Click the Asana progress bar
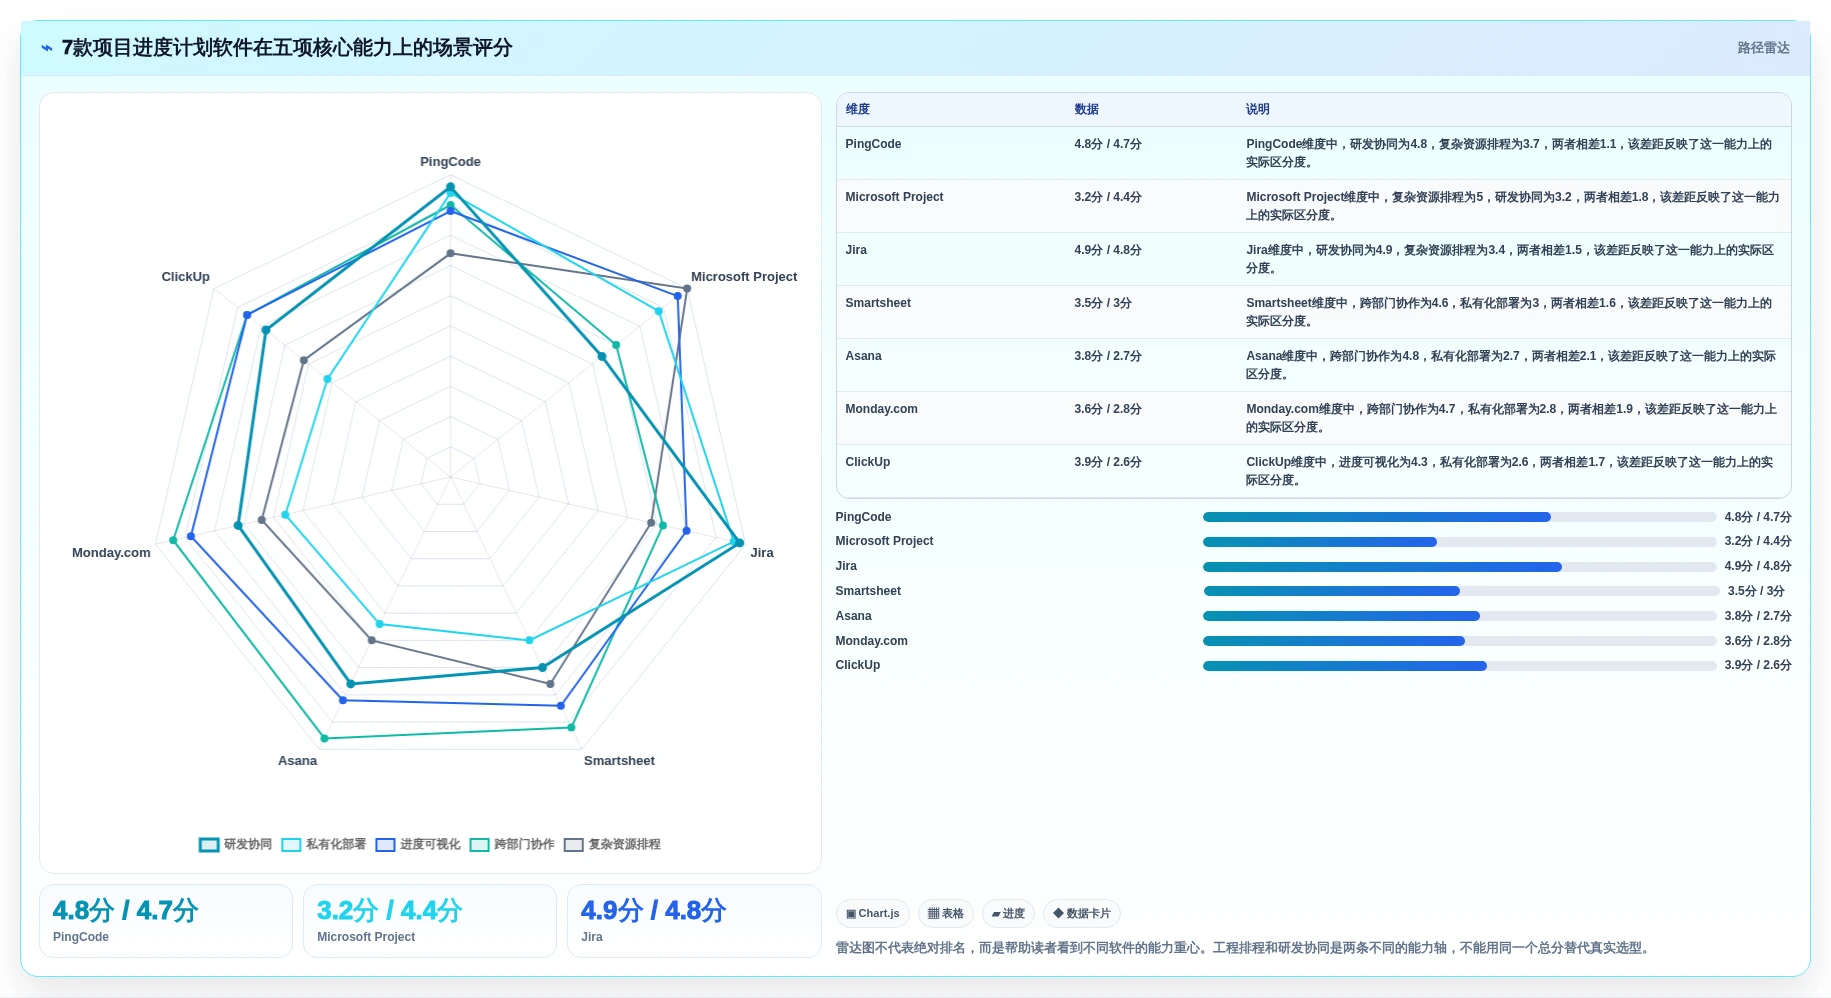This screenshot has width=1831, height=998. [x=1459, y=616]
